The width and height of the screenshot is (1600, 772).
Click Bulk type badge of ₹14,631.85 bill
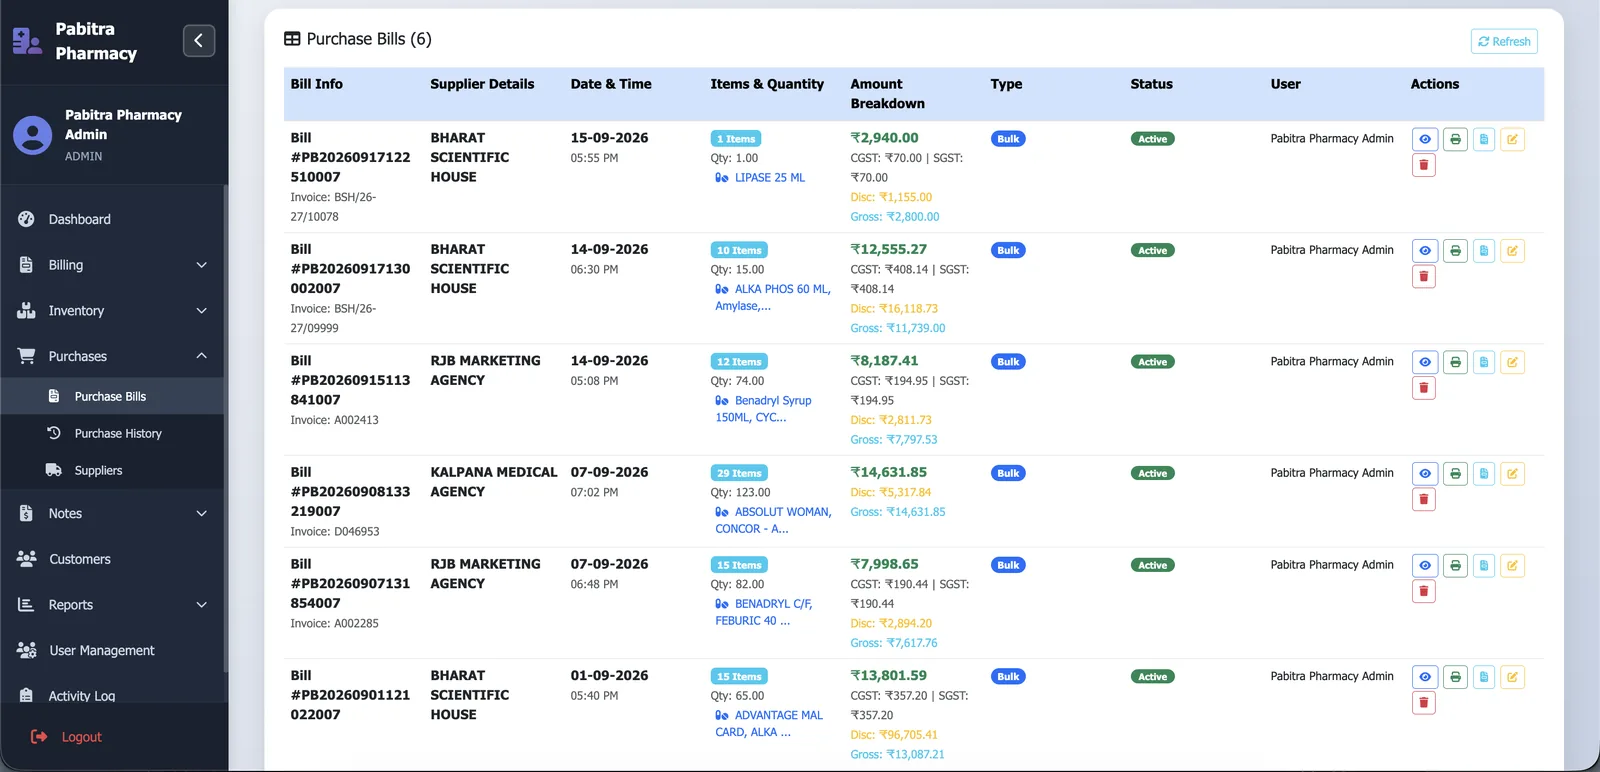[x=1008, y=474]
